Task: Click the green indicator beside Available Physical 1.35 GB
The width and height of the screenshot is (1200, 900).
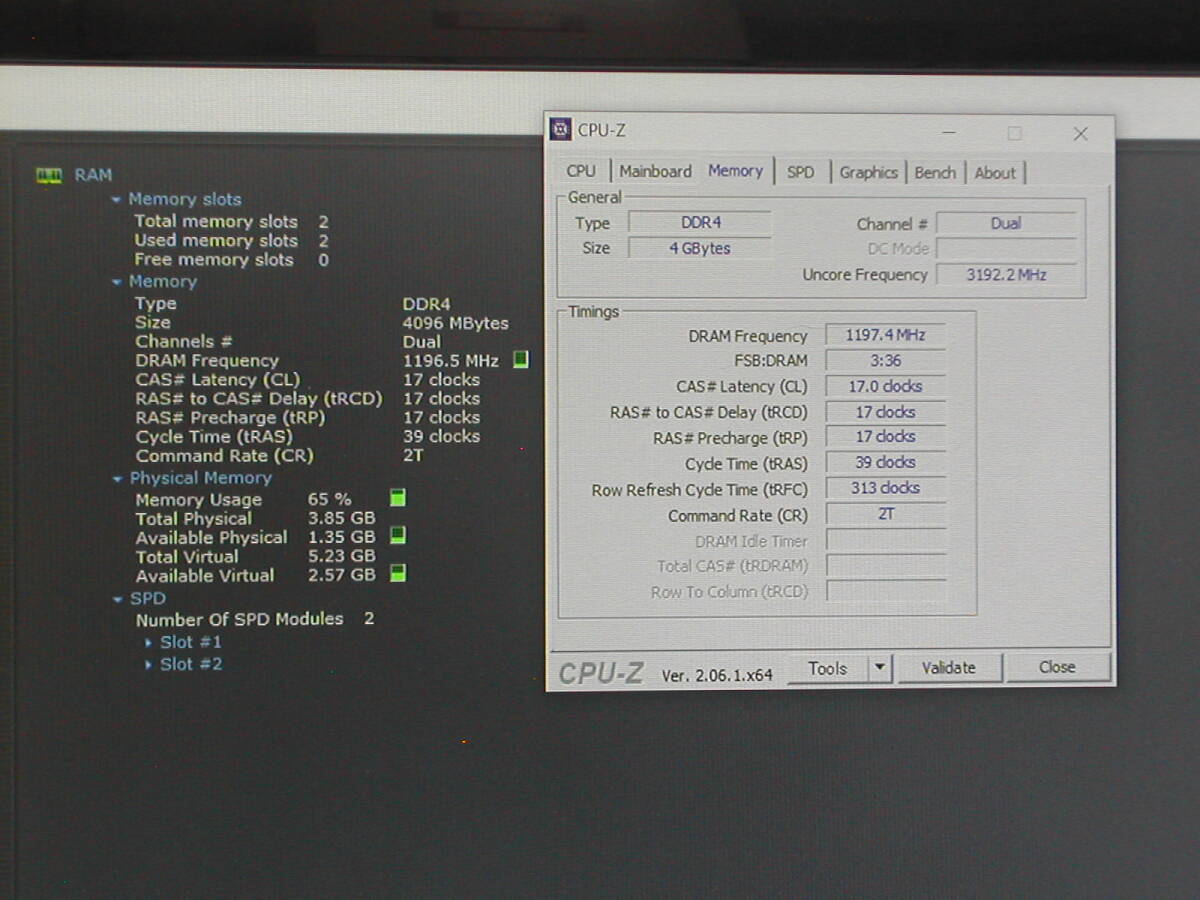Action: pos(398,536)
